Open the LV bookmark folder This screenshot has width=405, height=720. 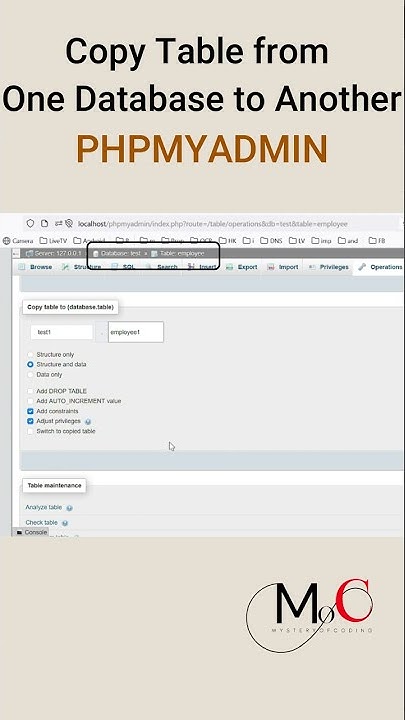point(297,241)
